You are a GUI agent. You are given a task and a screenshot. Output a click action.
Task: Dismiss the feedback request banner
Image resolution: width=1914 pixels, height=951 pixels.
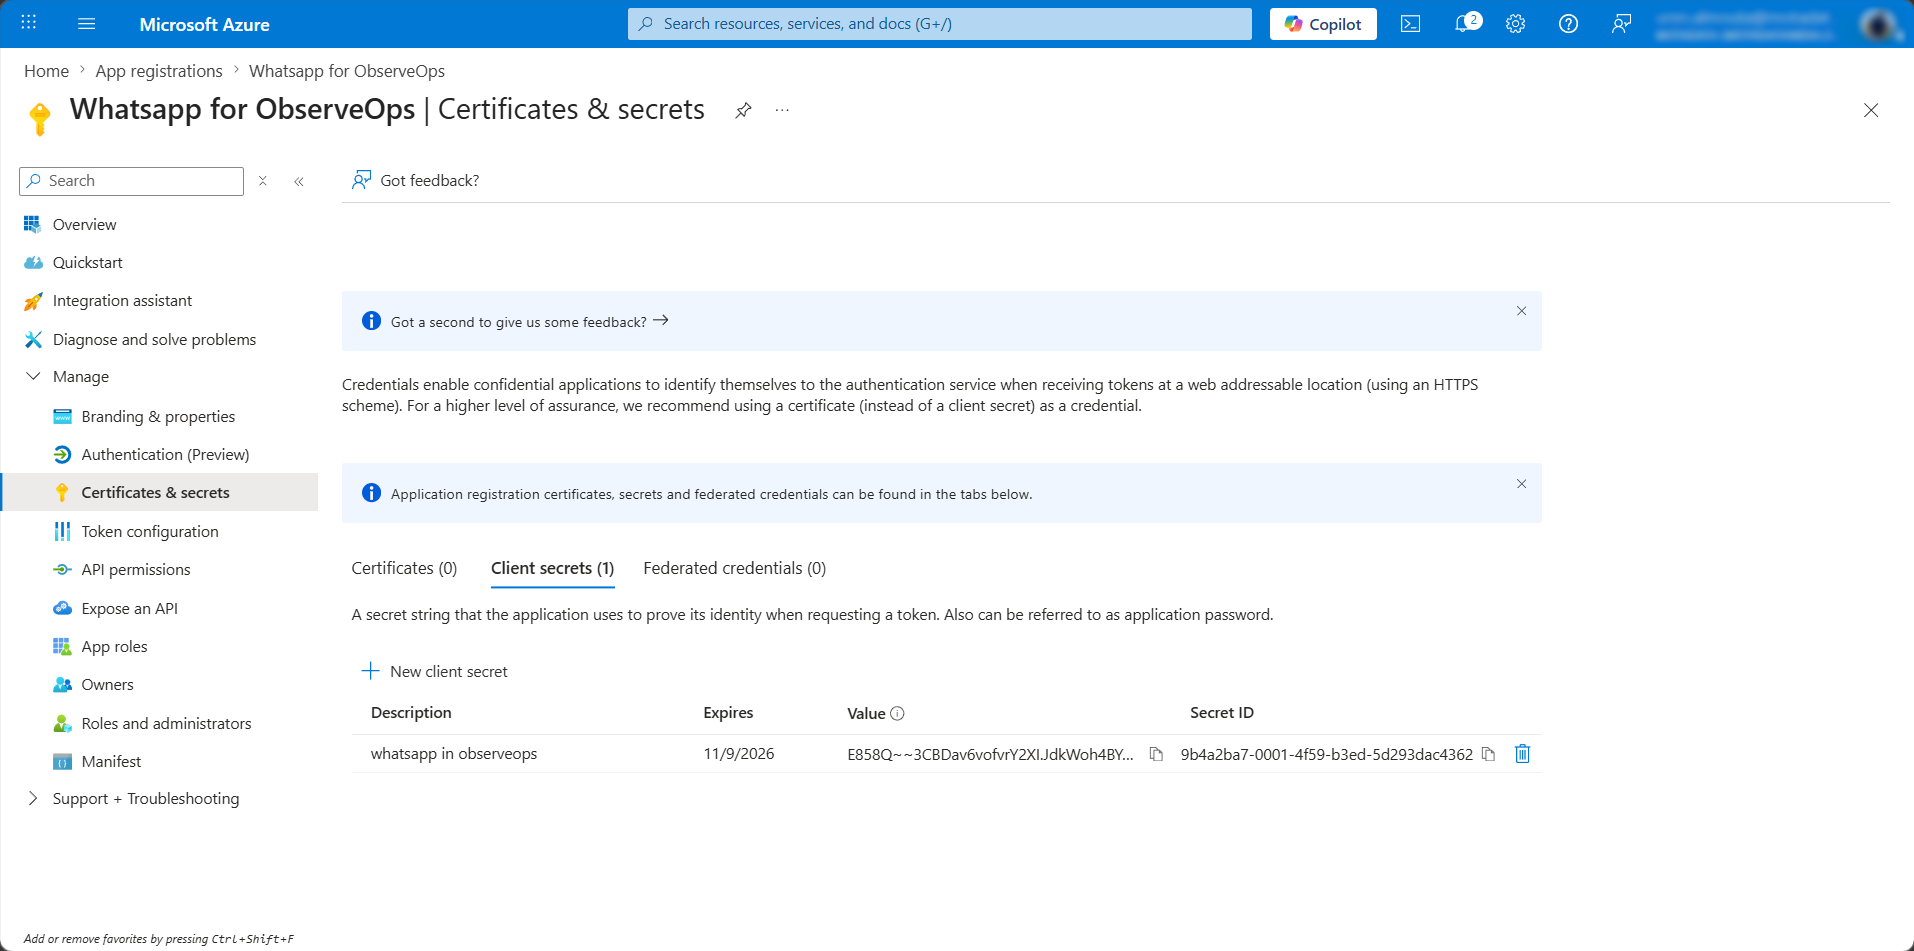(1521, 311)
